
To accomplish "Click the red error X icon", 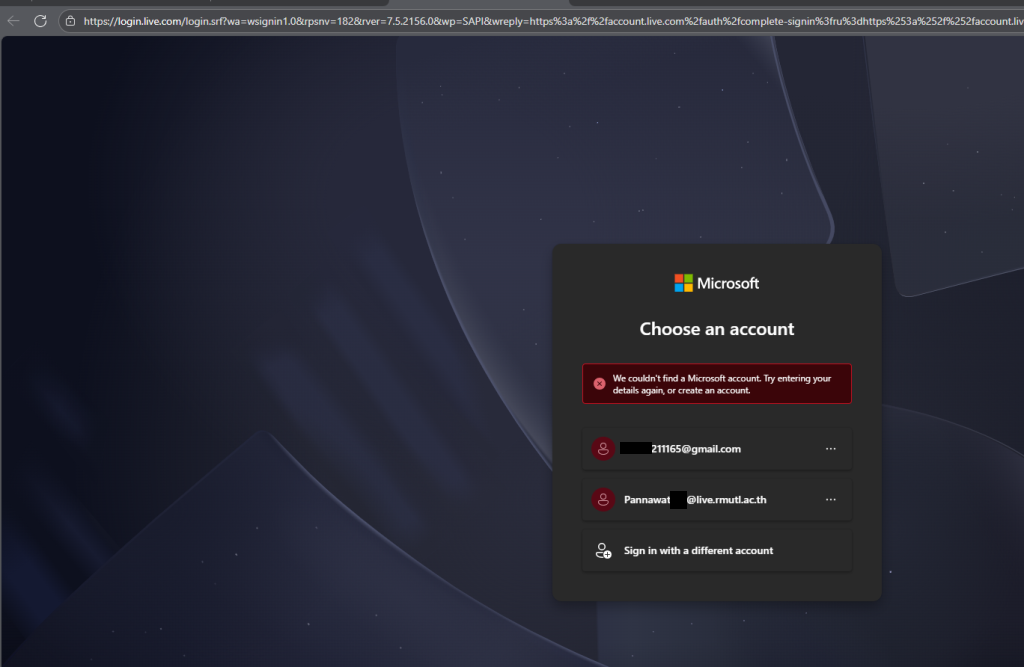I will tap(599, 383).
